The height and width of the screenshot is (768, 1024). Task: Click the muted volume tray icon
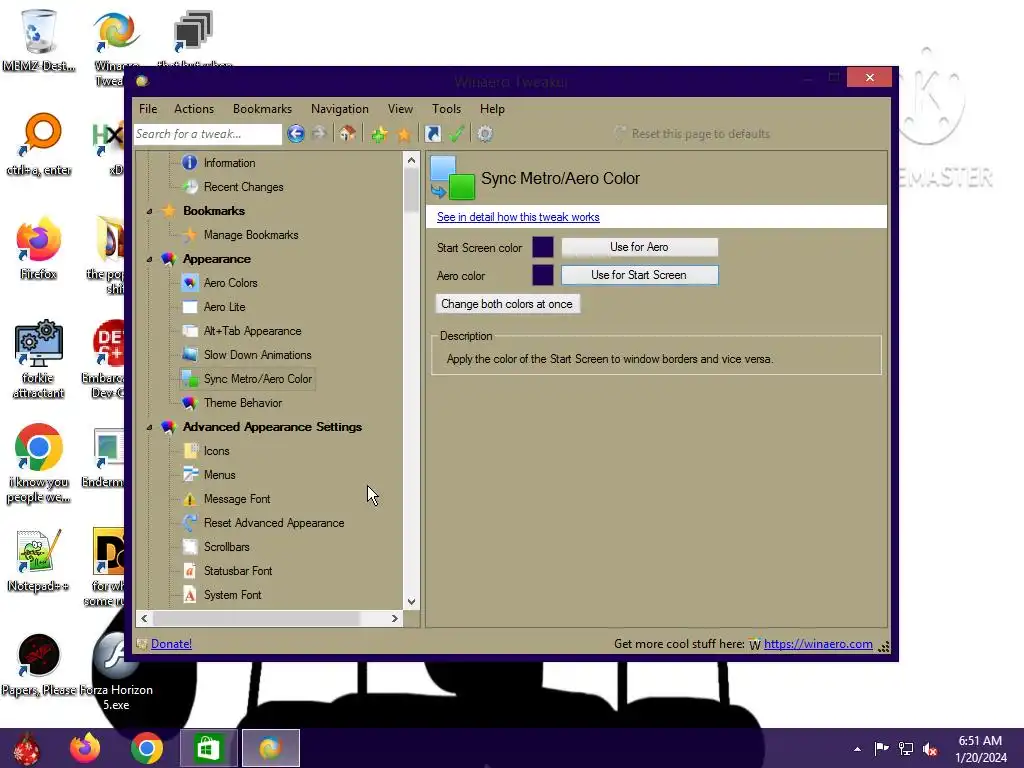click(x=930, y=749)
